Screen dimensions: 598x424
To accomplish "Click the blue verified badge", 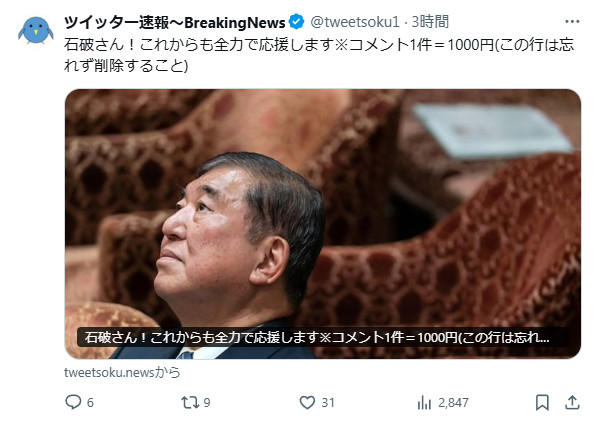I will (296, 22).
